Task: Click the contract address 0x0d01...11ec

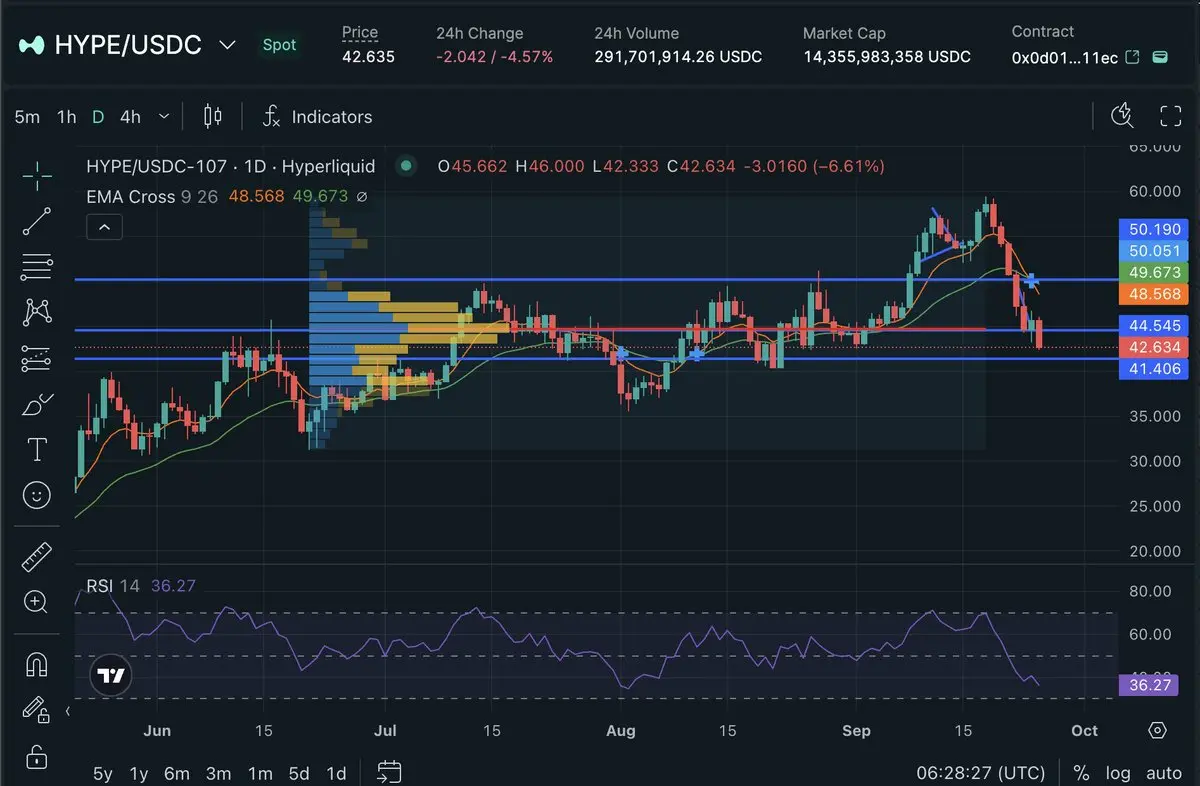Action: coord(1065,57)
